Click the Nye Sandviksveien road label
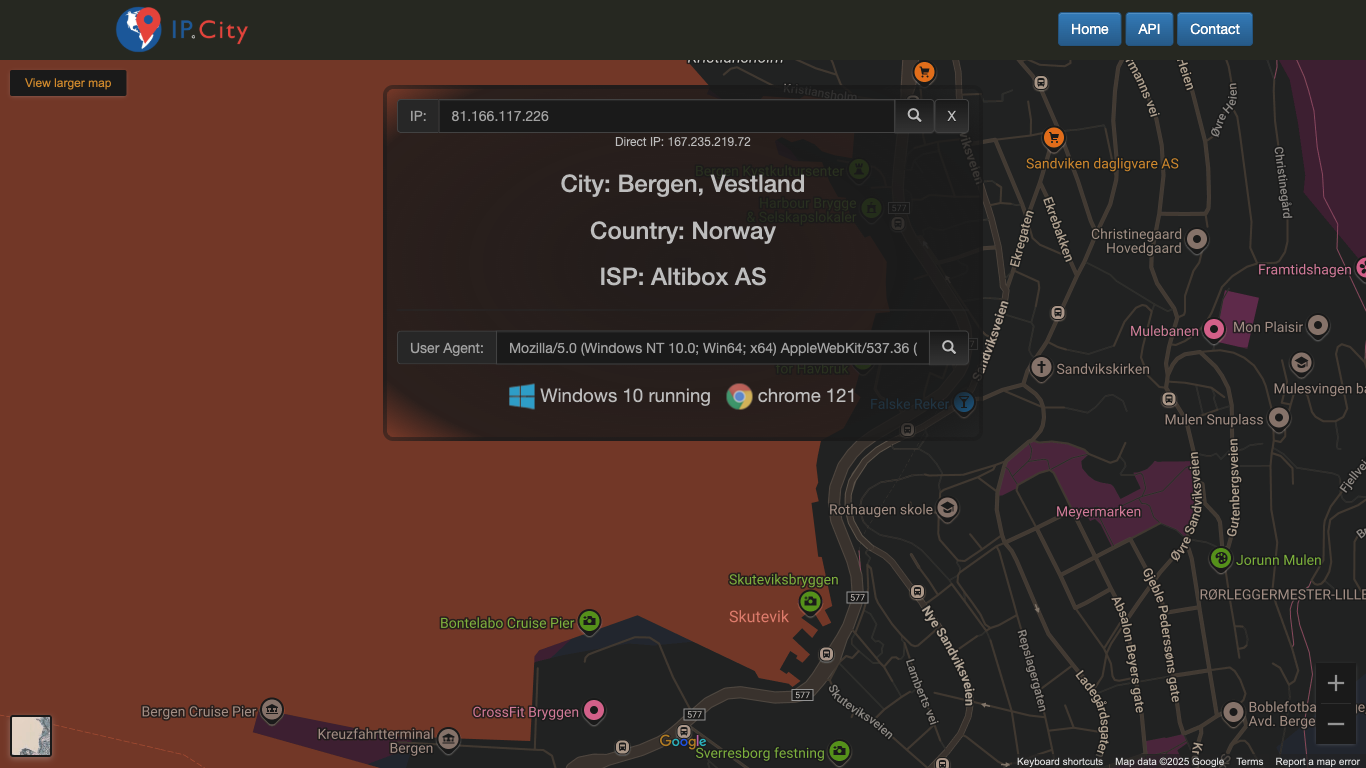This screenshot has height=768, width=1366. [x=947, y=654]
